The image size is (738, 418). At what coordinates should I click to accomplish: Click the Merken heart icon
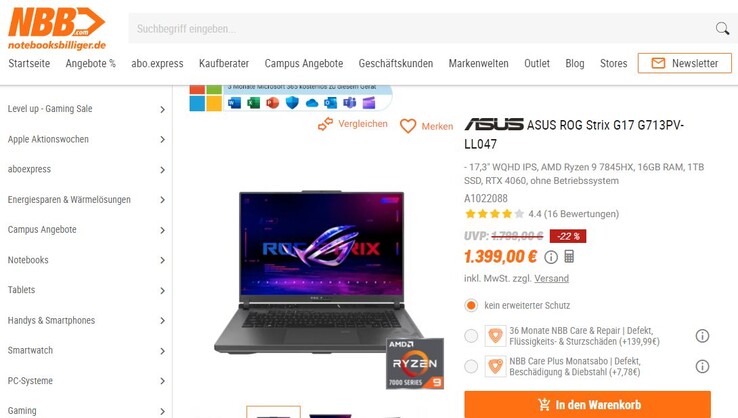[x=408, y=126]
